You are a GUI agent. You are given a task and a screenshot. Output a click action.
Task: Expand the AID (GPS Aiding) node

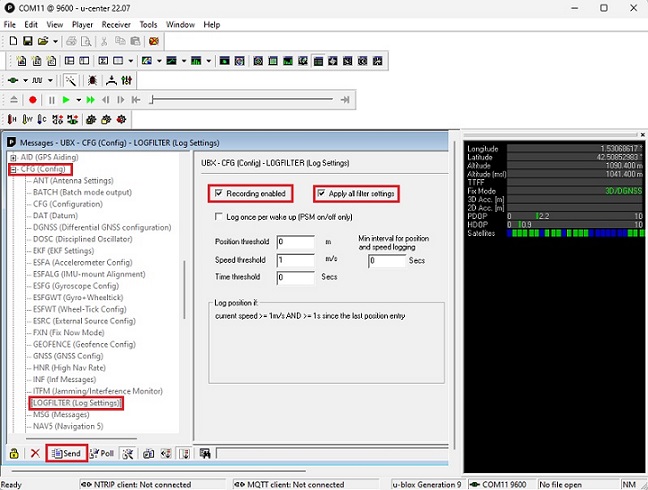13,158
